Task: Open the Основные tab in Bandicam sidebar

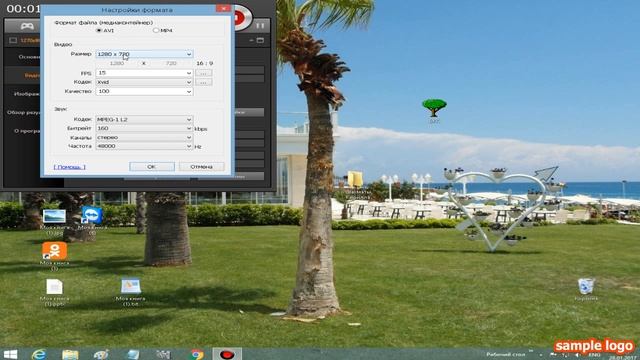Action: tap(29, 57)
